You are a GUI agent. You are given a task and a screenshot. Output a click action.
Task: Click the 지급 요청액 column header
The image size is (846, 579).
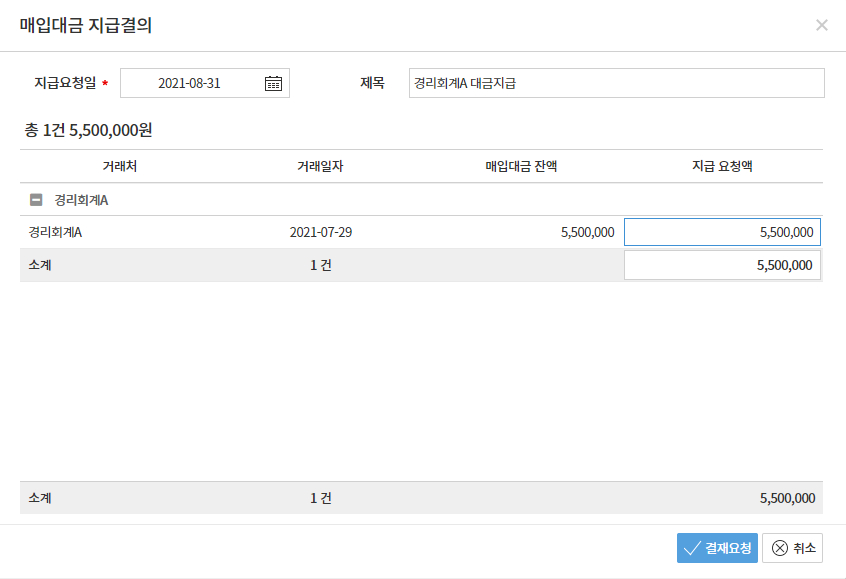click(x=722, y=166)
